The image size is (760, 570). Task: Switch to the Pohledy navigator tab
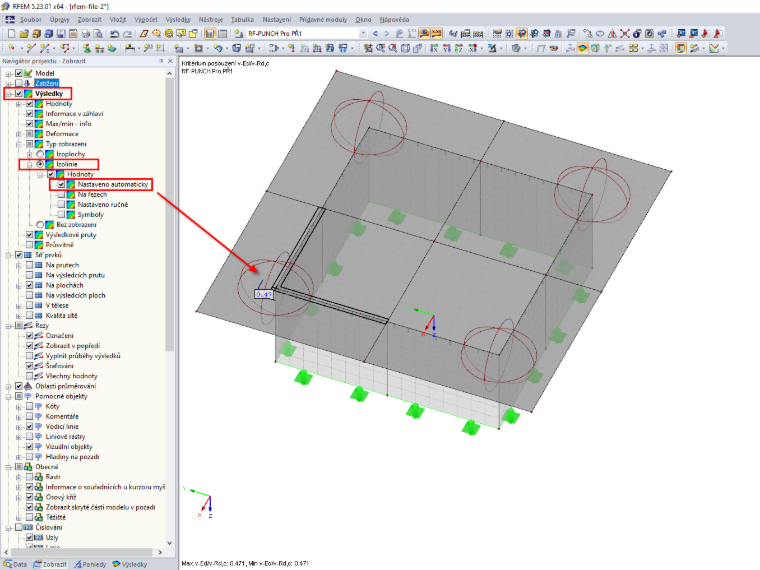pyautogui.click(x=90, y=564)
